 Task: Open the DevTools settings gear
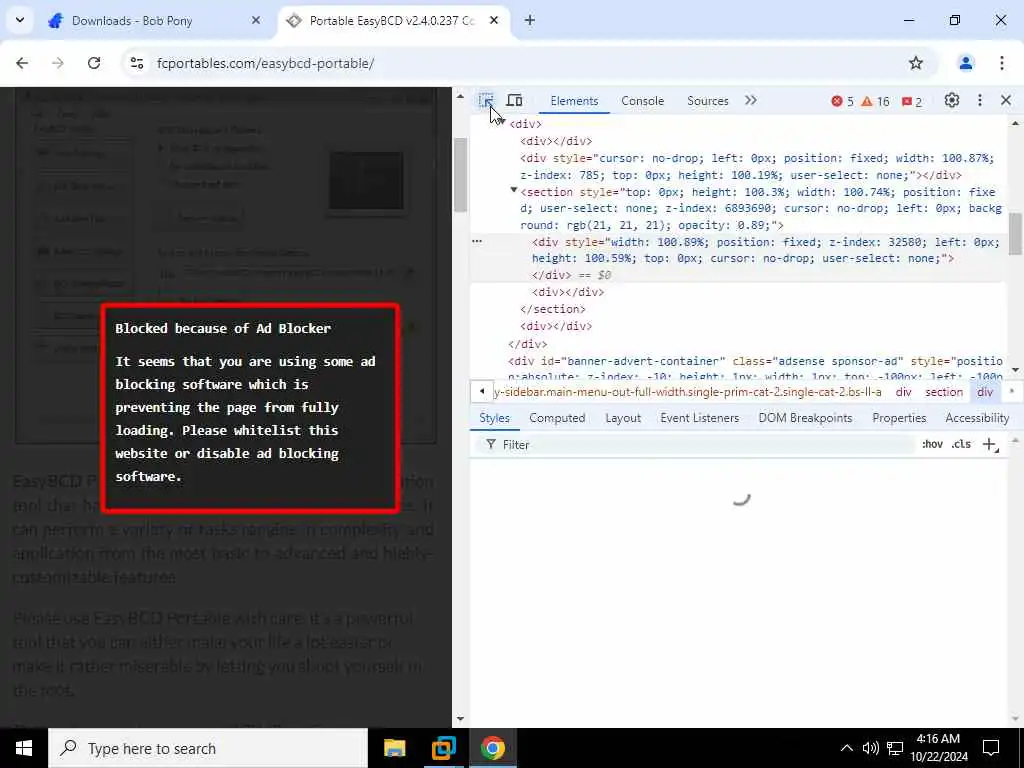click(x=952, y=101)
